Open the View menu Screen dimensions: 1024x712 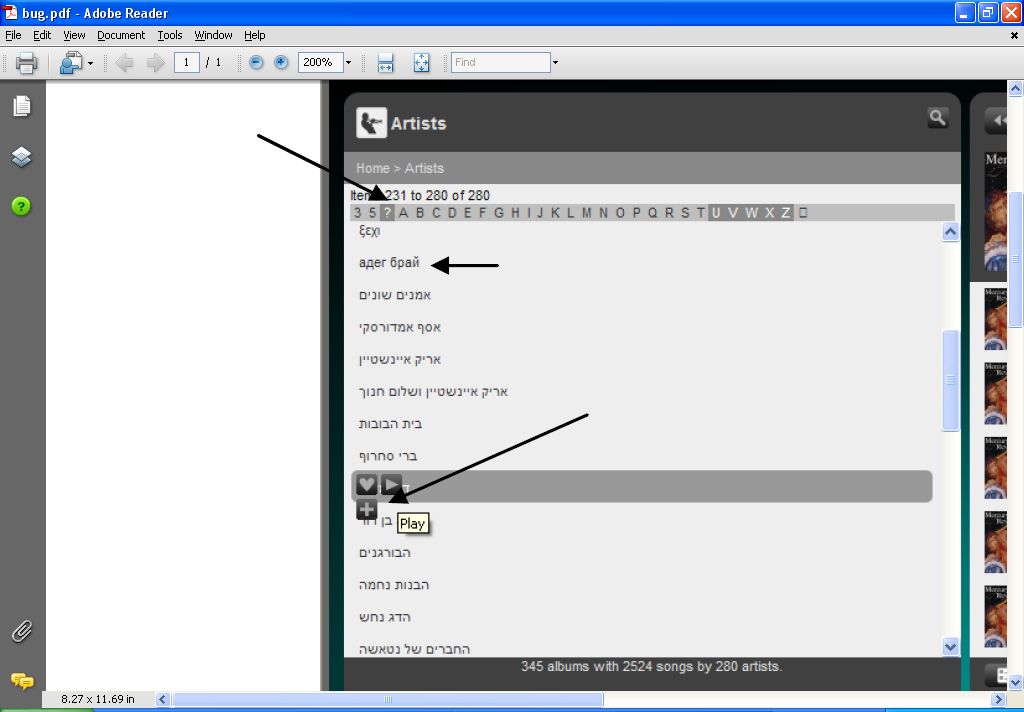(74, 35)
